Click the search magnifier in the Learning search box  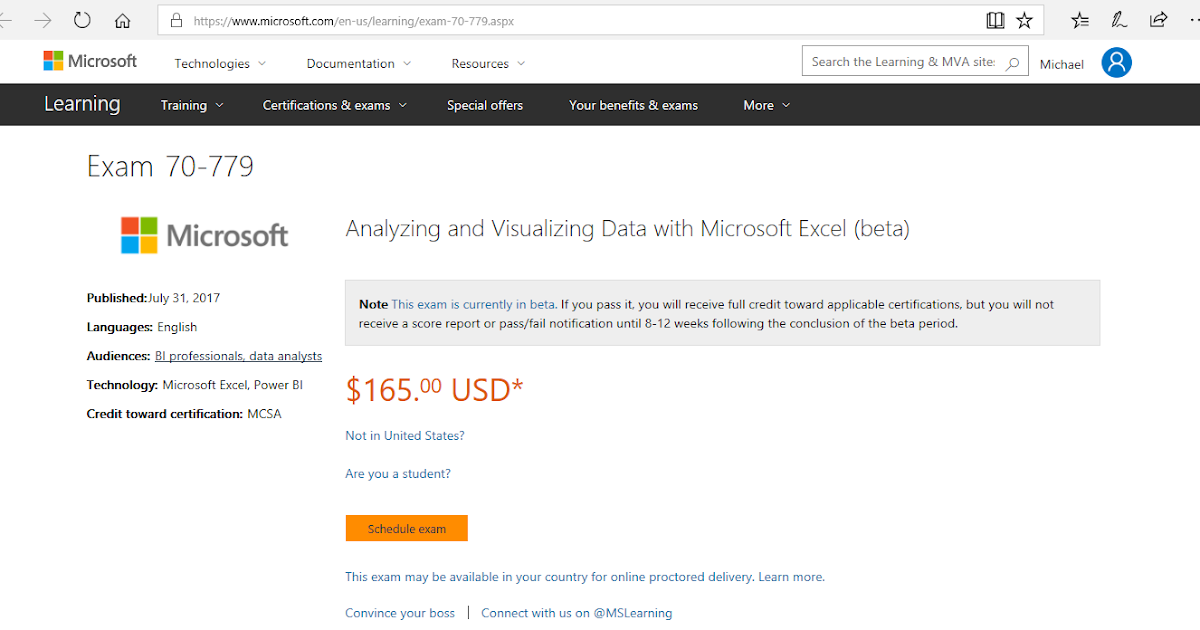pos(1013,61)
